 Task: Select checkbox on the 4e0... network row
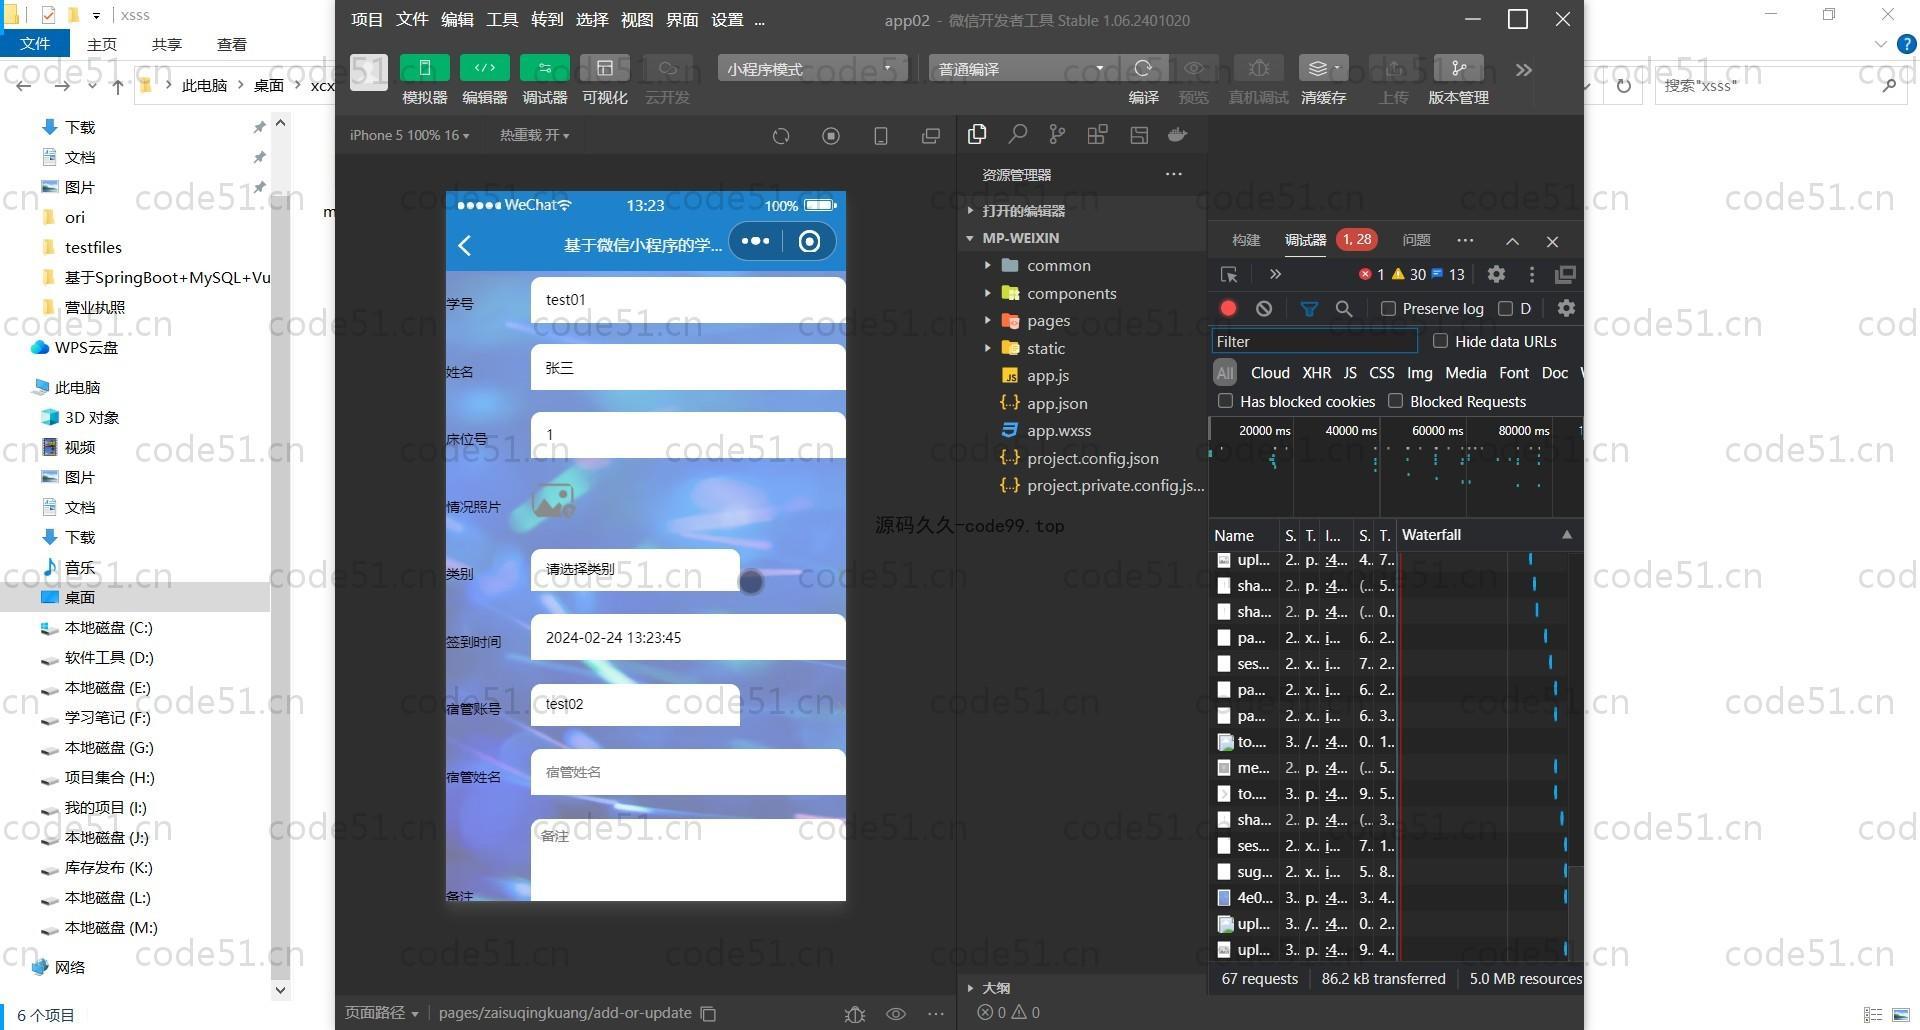coord(1224,898)
